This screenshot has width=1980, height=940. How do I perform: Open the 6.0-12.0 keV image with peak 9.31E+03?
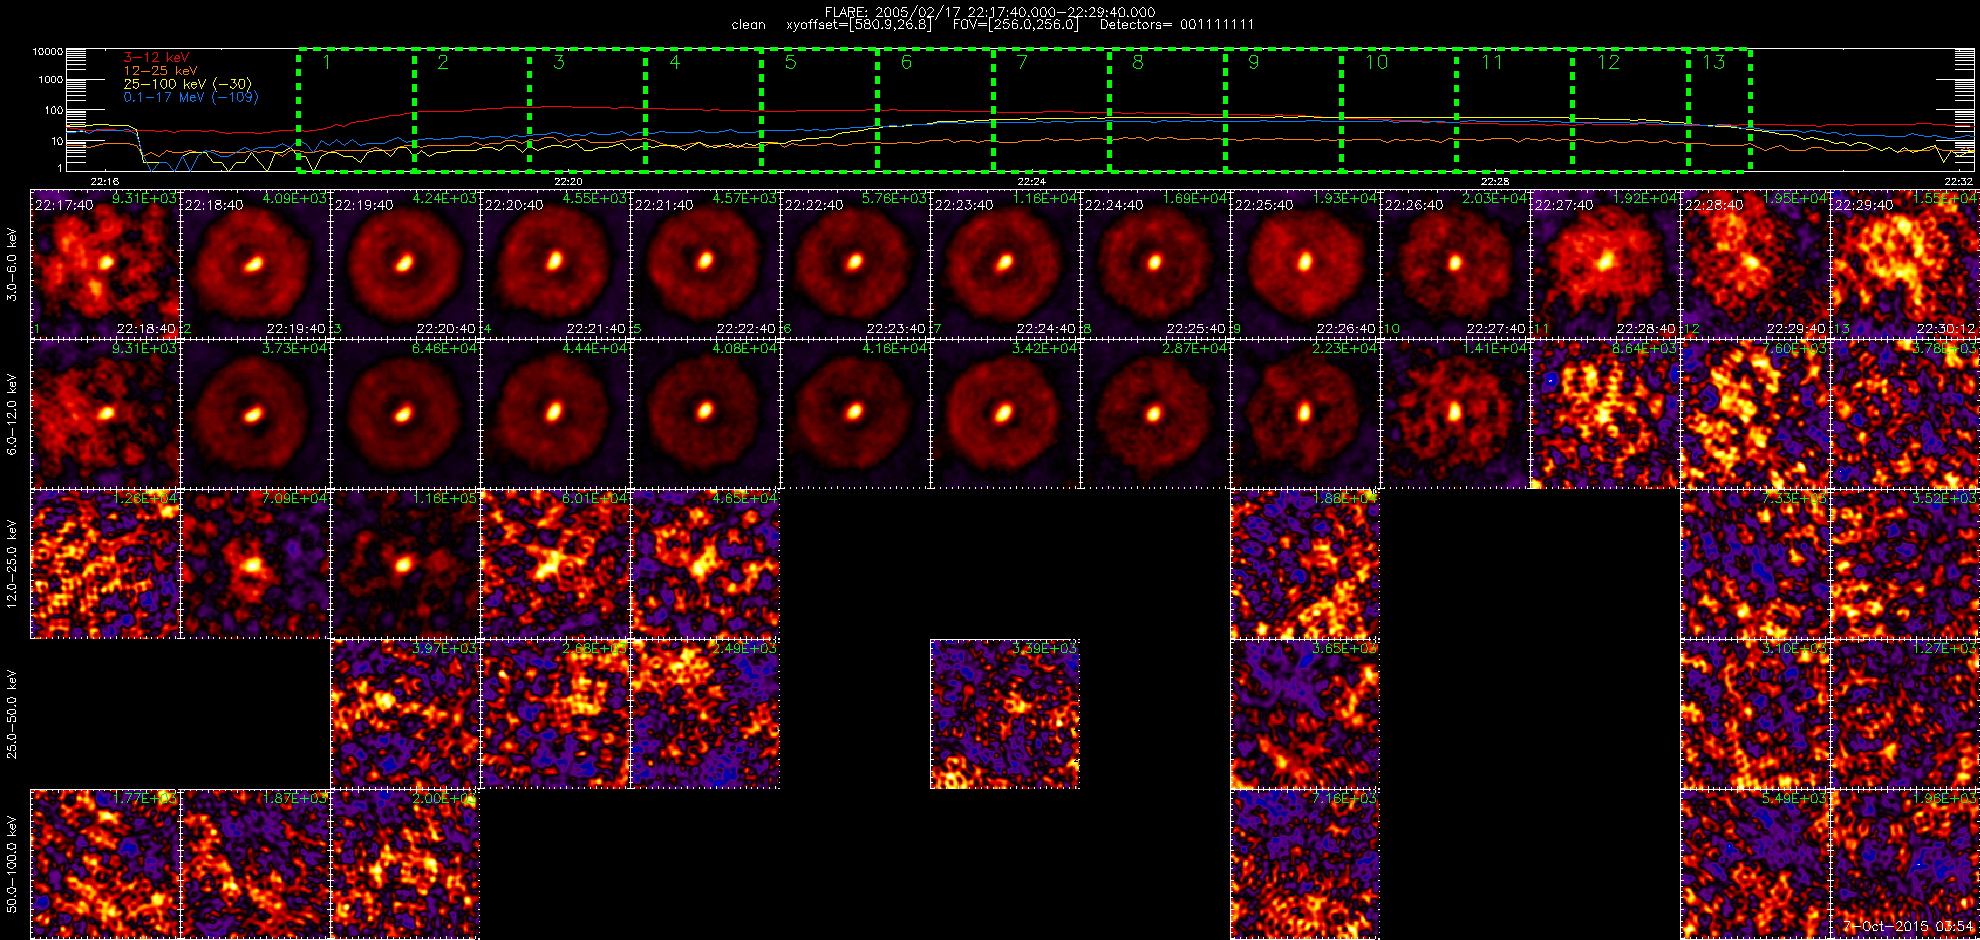point(105,414)
